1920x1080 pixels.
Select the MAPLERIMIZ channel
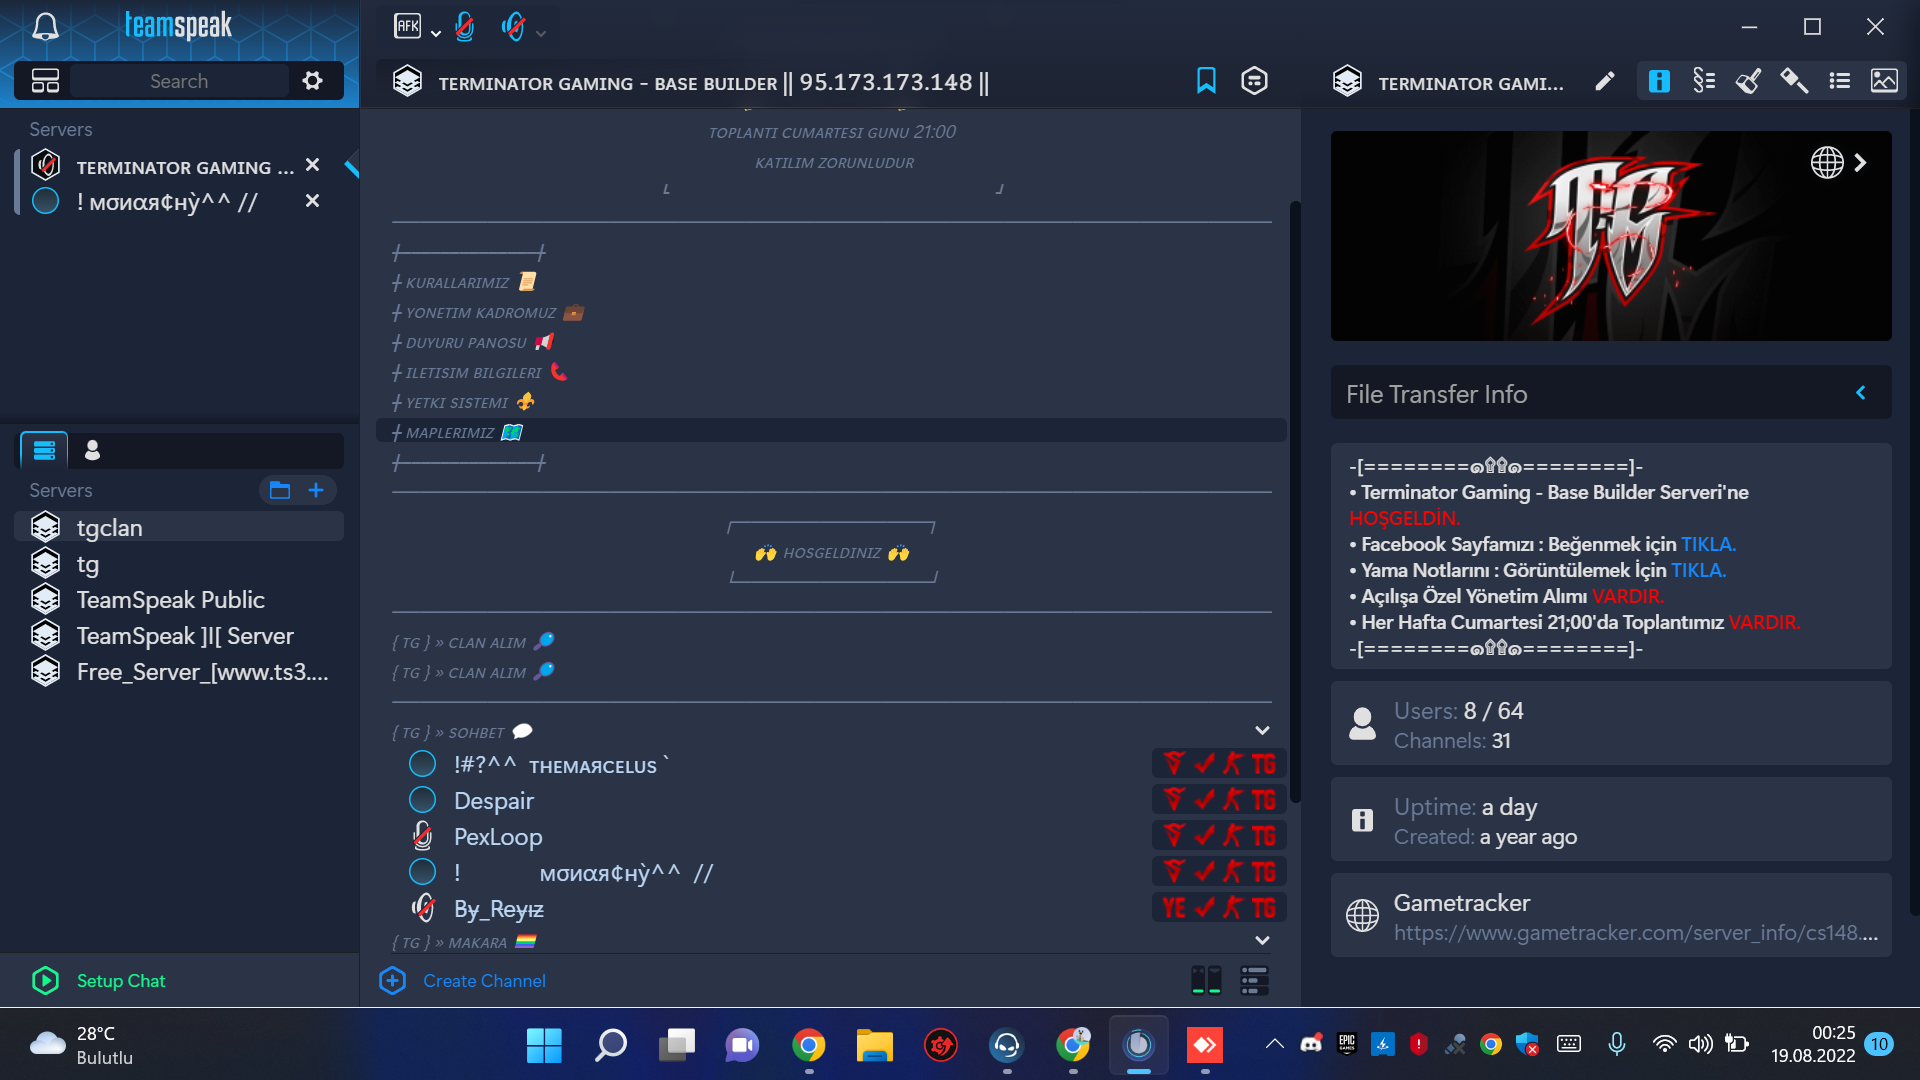coord(831,432)
